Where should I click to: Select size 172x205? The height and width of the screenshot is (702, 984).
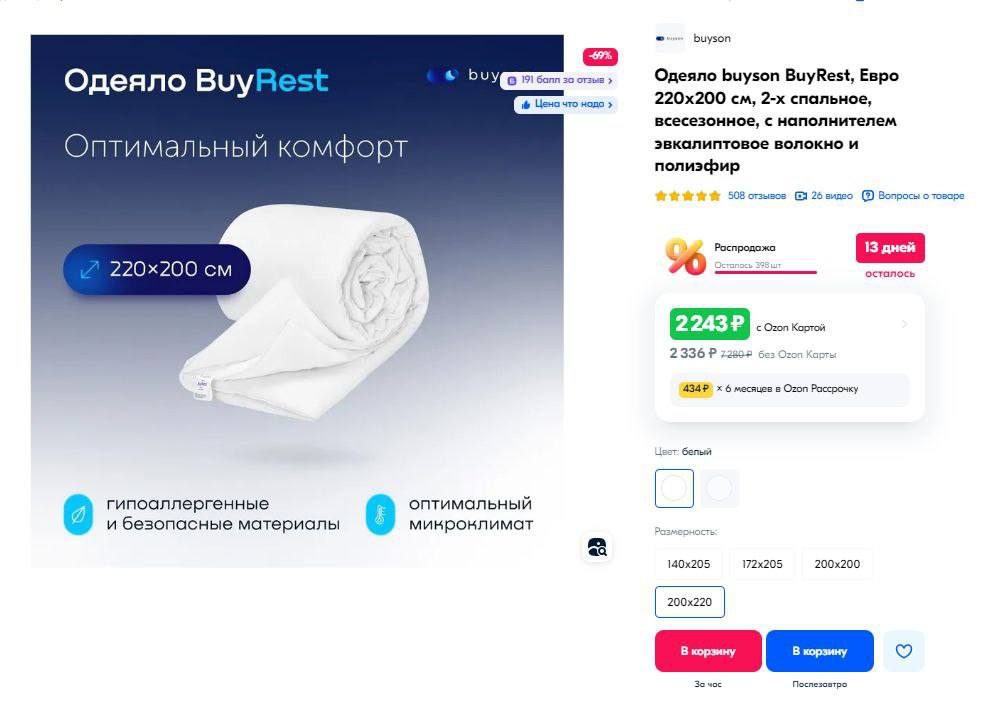pos(762,564)
